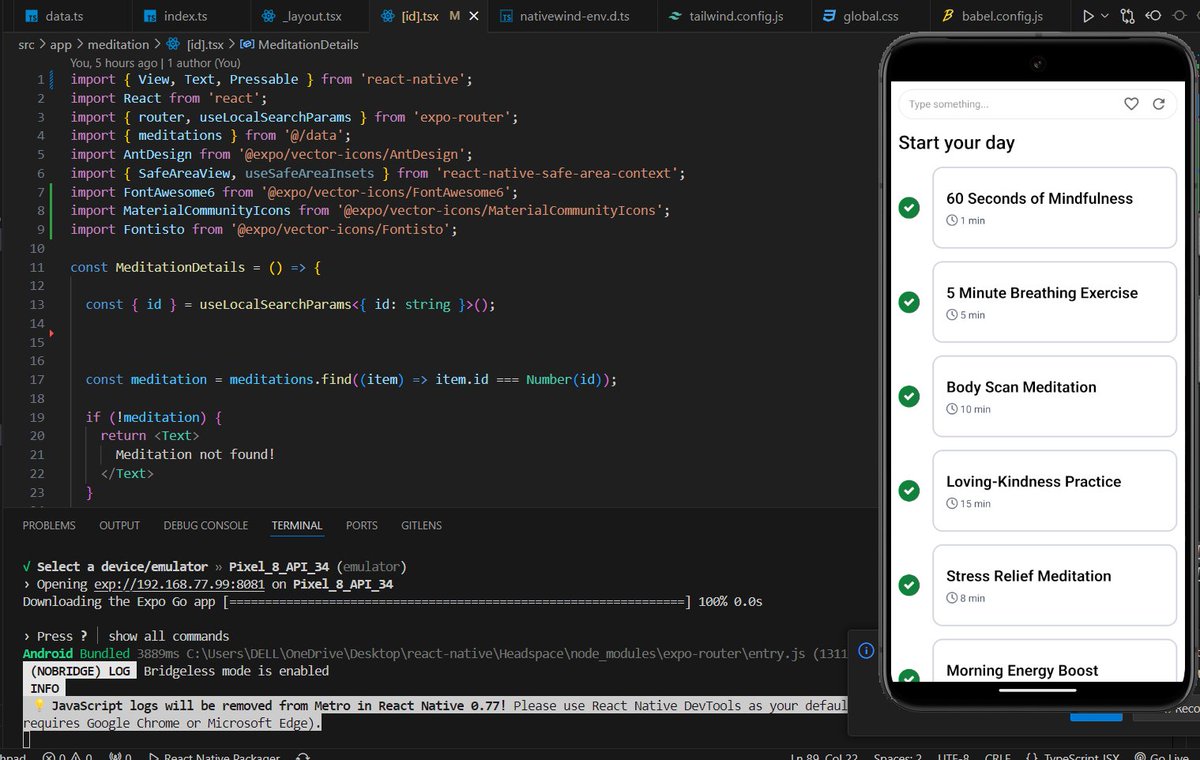
Task: Click the Go Back navigation arrow icon
Action: [x=1153, y=15]
